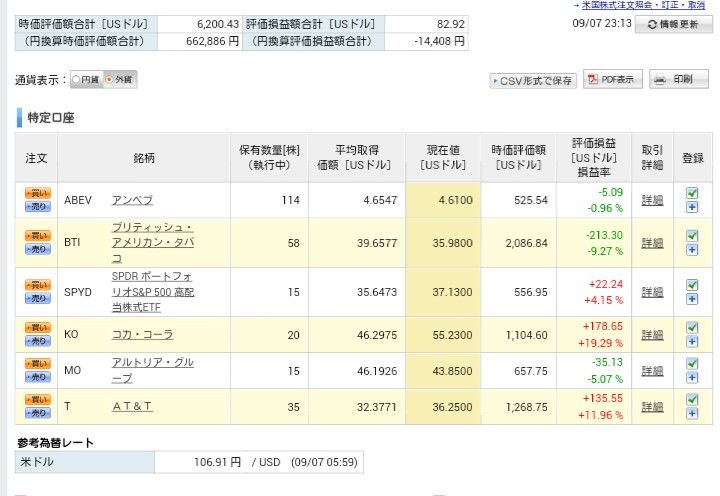Save as CSV with CSV形式で保存
Screen dimensions: 720x496
[533, 81]
